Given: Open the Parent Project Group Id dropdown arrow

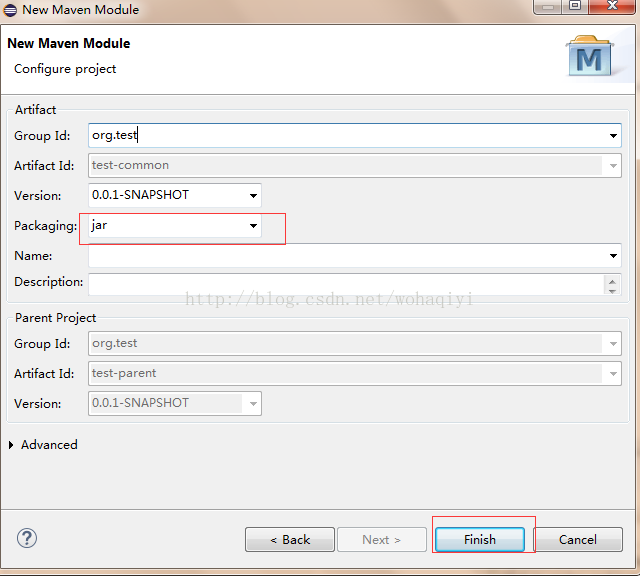Looking at the screenshot, I should pos(613,344).
